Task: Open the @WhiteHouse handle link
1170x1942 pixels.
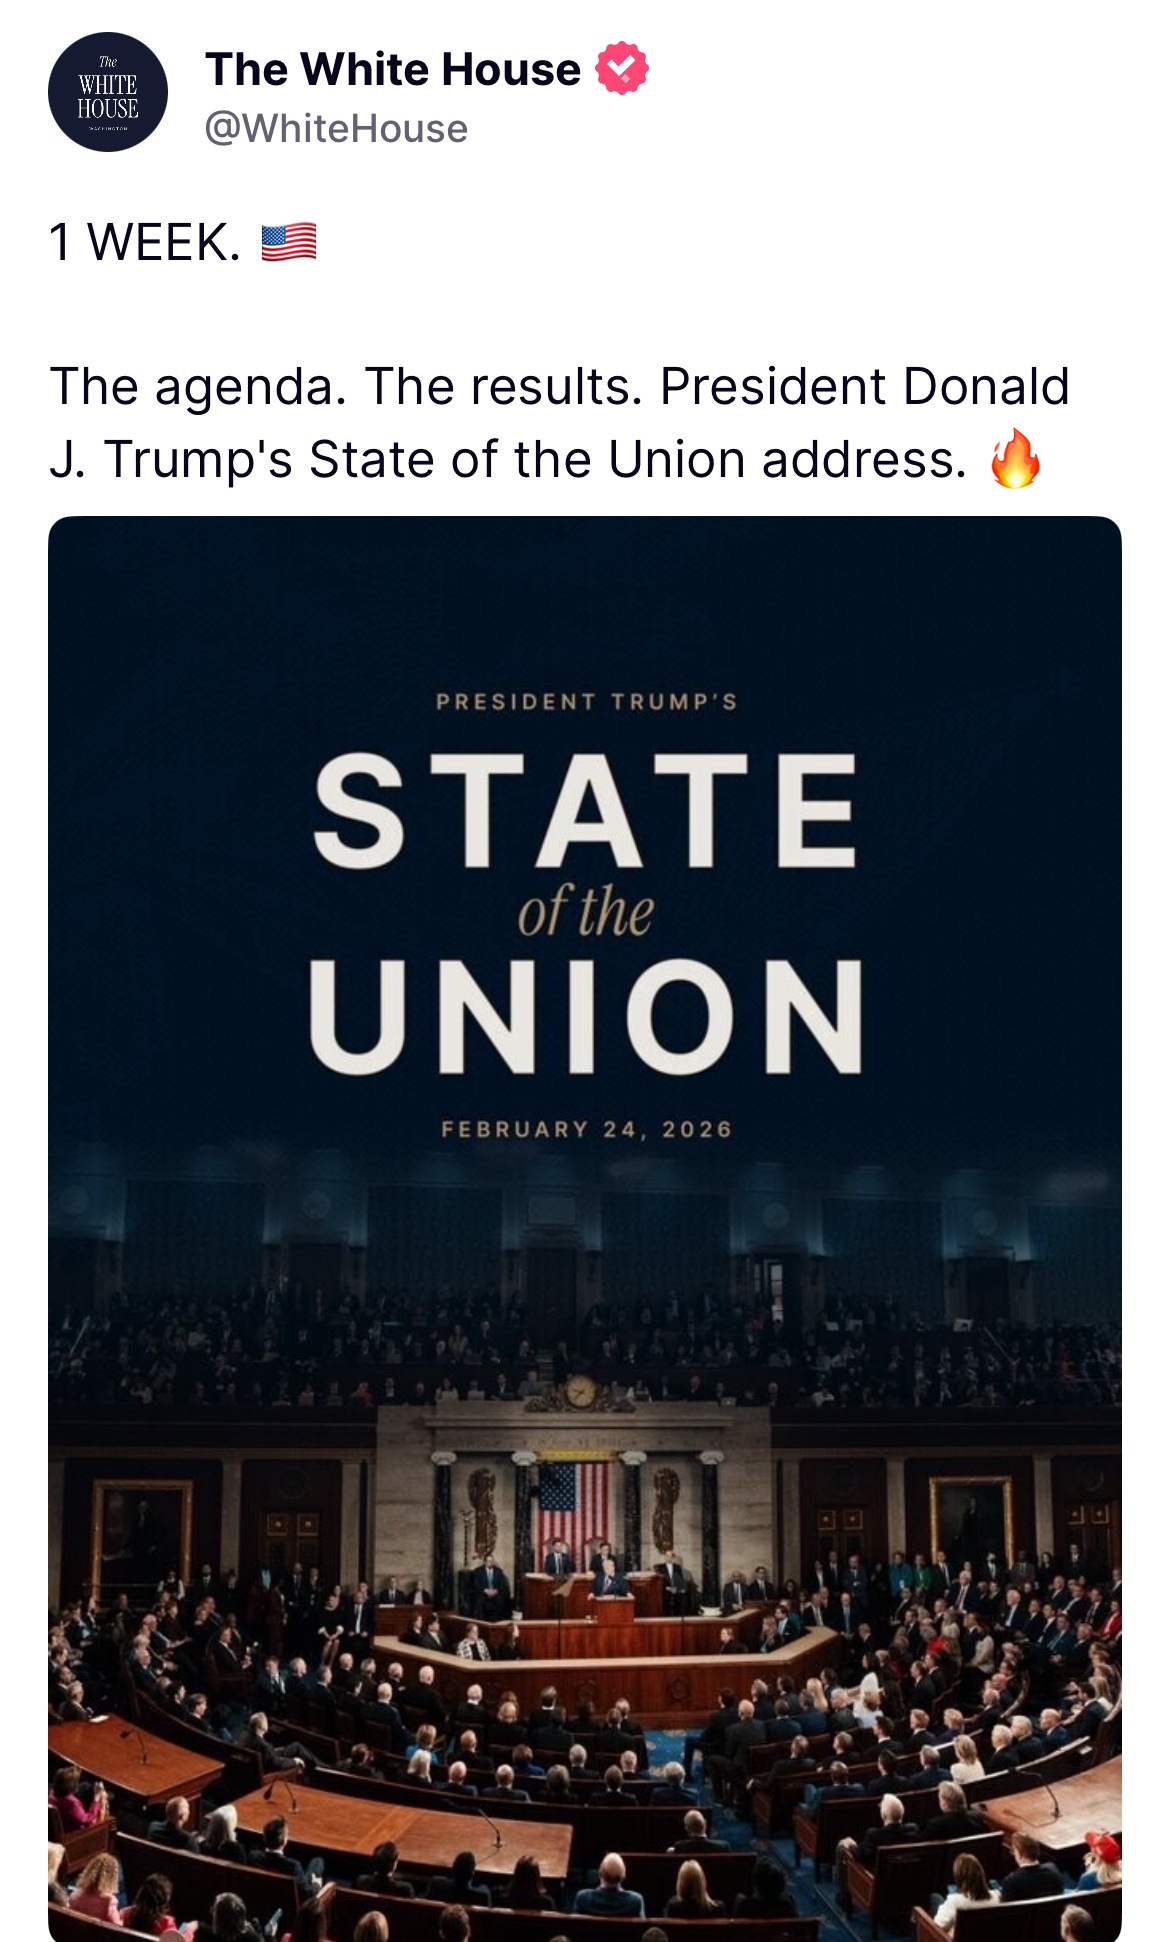Action: [336, 128]
